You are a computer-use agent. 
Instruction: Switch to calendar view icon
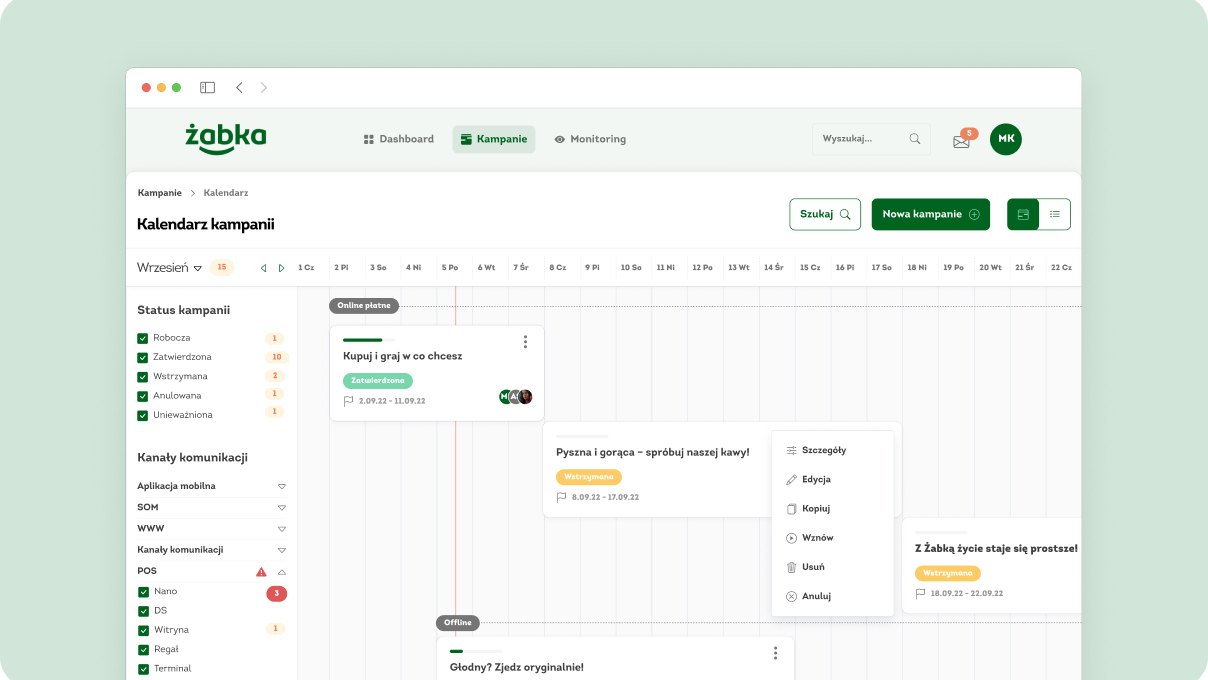[x=1023, y=214]
